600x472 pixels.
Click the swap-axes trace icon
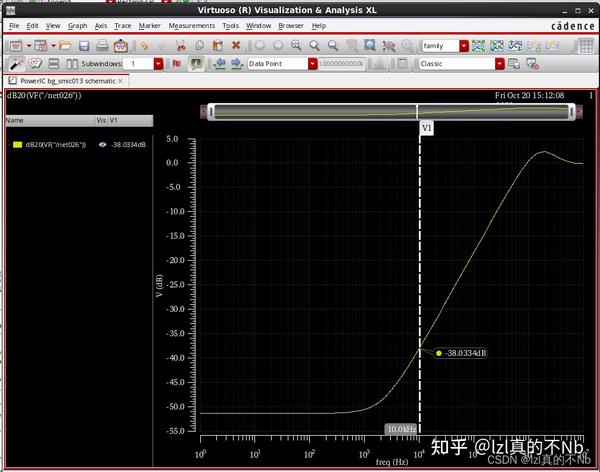click(515, 46)
